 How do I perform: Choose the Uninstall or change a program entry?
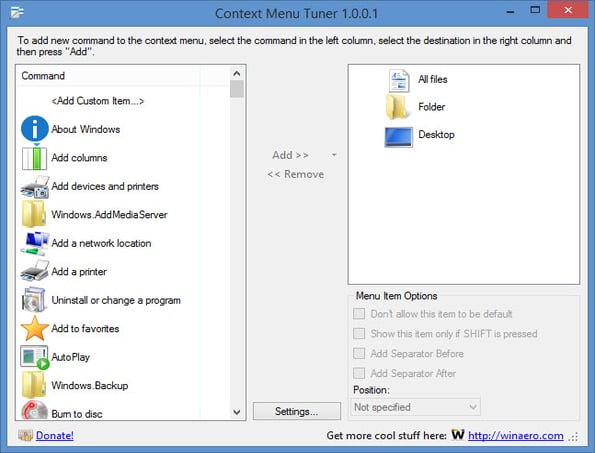(116, 300)
